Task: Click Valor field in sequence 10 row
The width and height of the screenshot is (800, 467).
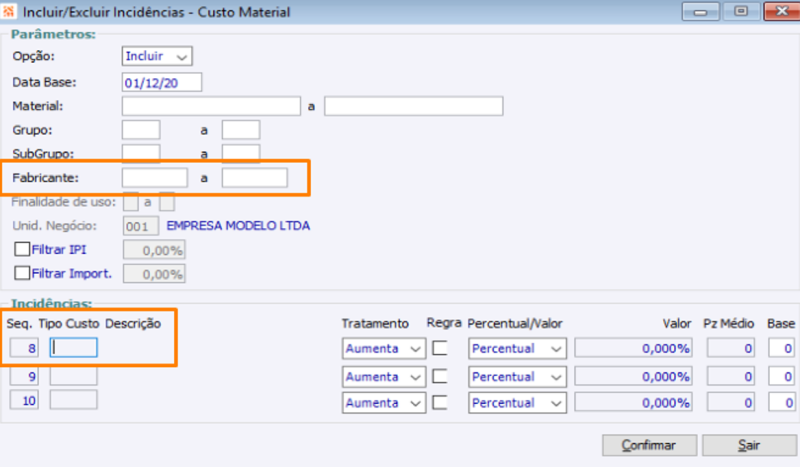Action: 634,403
